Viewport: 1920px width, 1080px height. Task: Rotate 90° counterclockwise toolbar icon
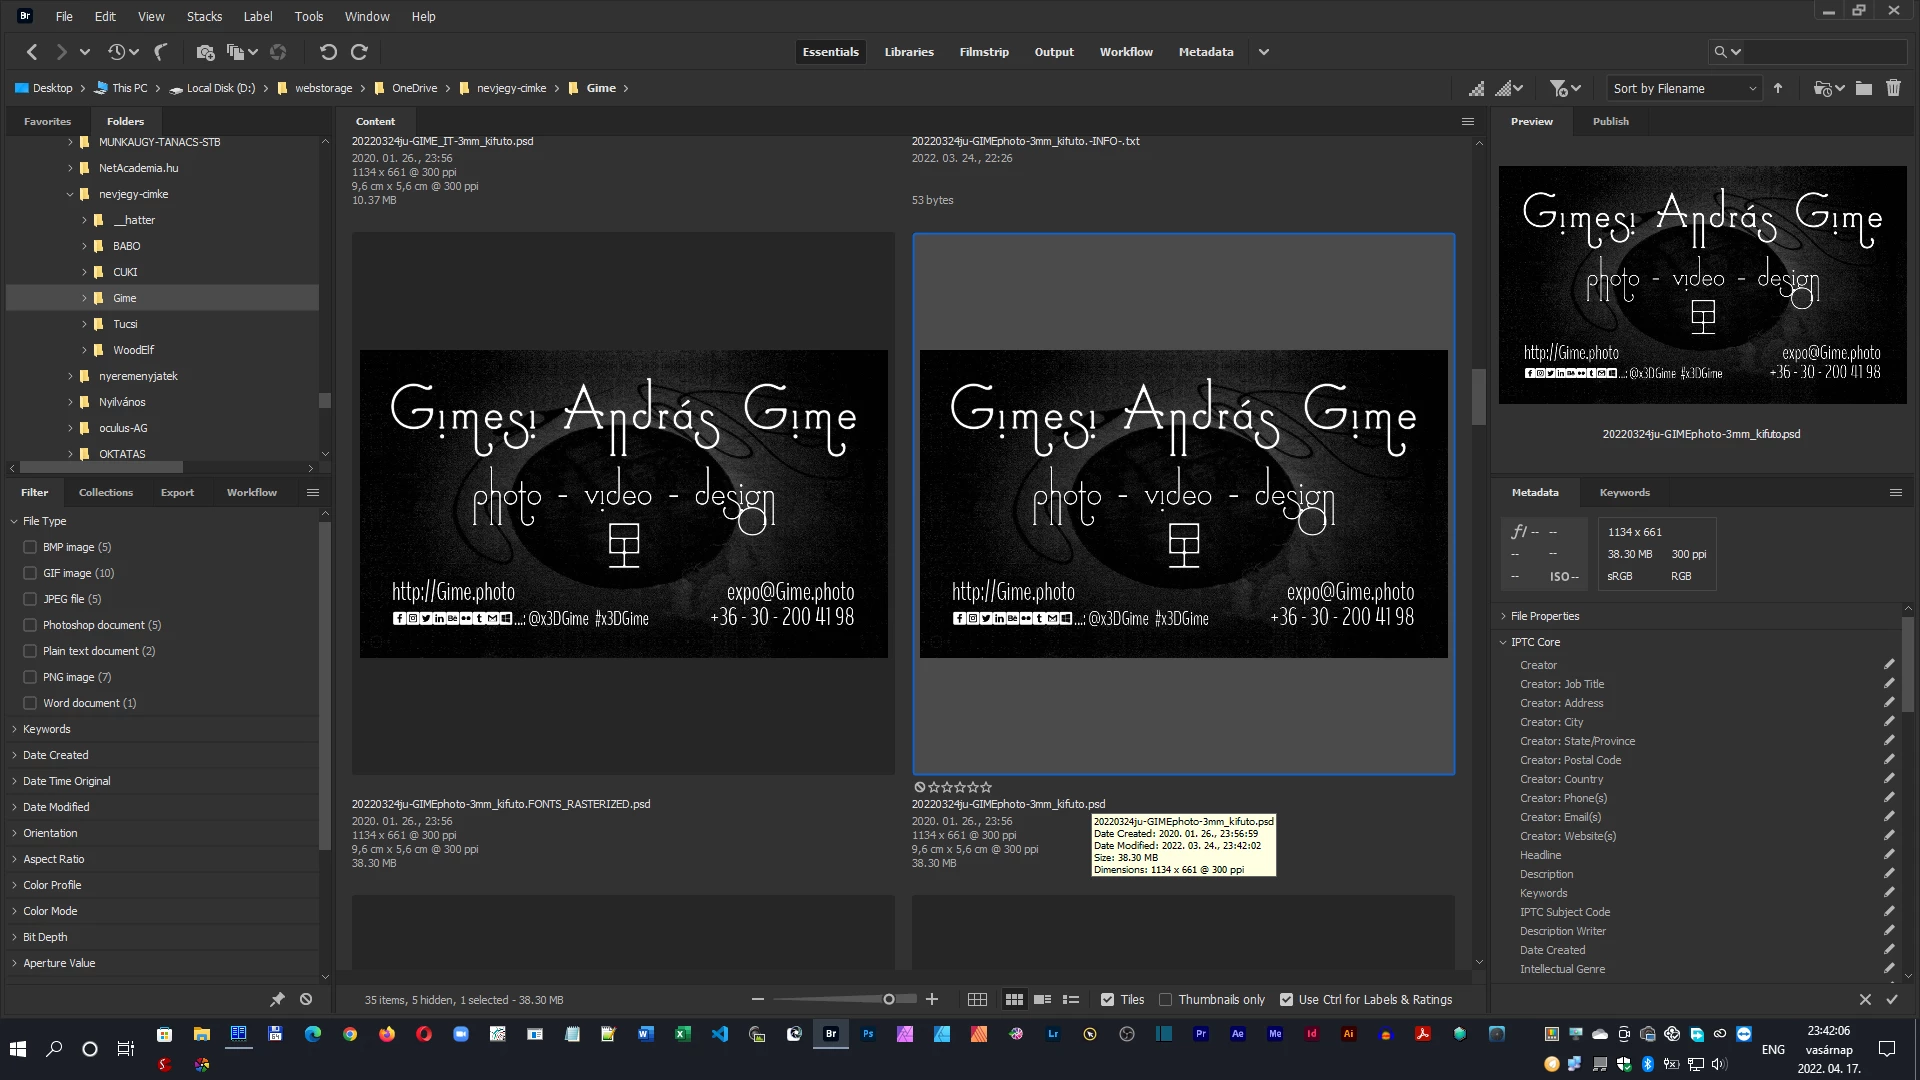pyautogui.click(x=328, y=52)
